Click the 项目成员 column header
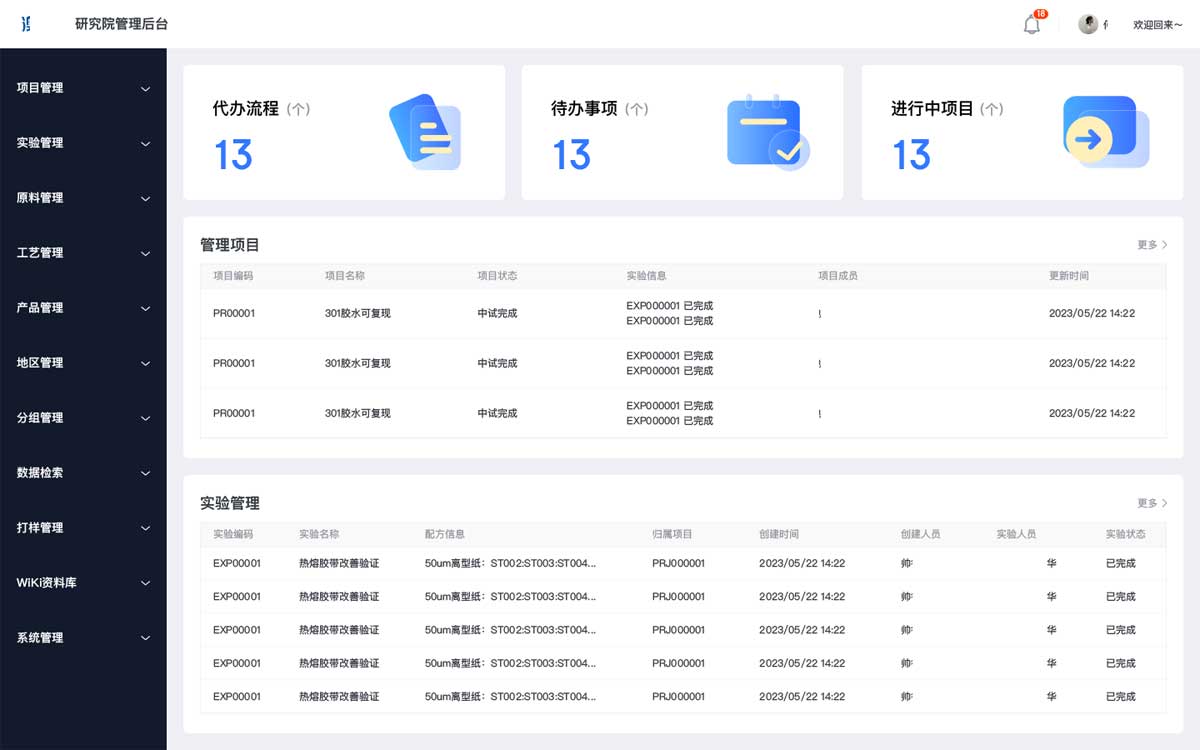Image resolution: width=1200 pixels, height=750 pixels. [x=838, y=276]
